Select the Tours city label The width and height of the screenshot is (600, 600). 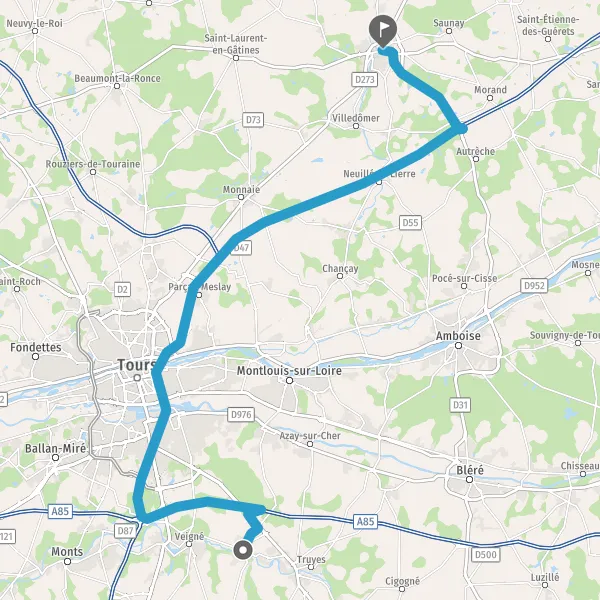(x=136, y=365)
